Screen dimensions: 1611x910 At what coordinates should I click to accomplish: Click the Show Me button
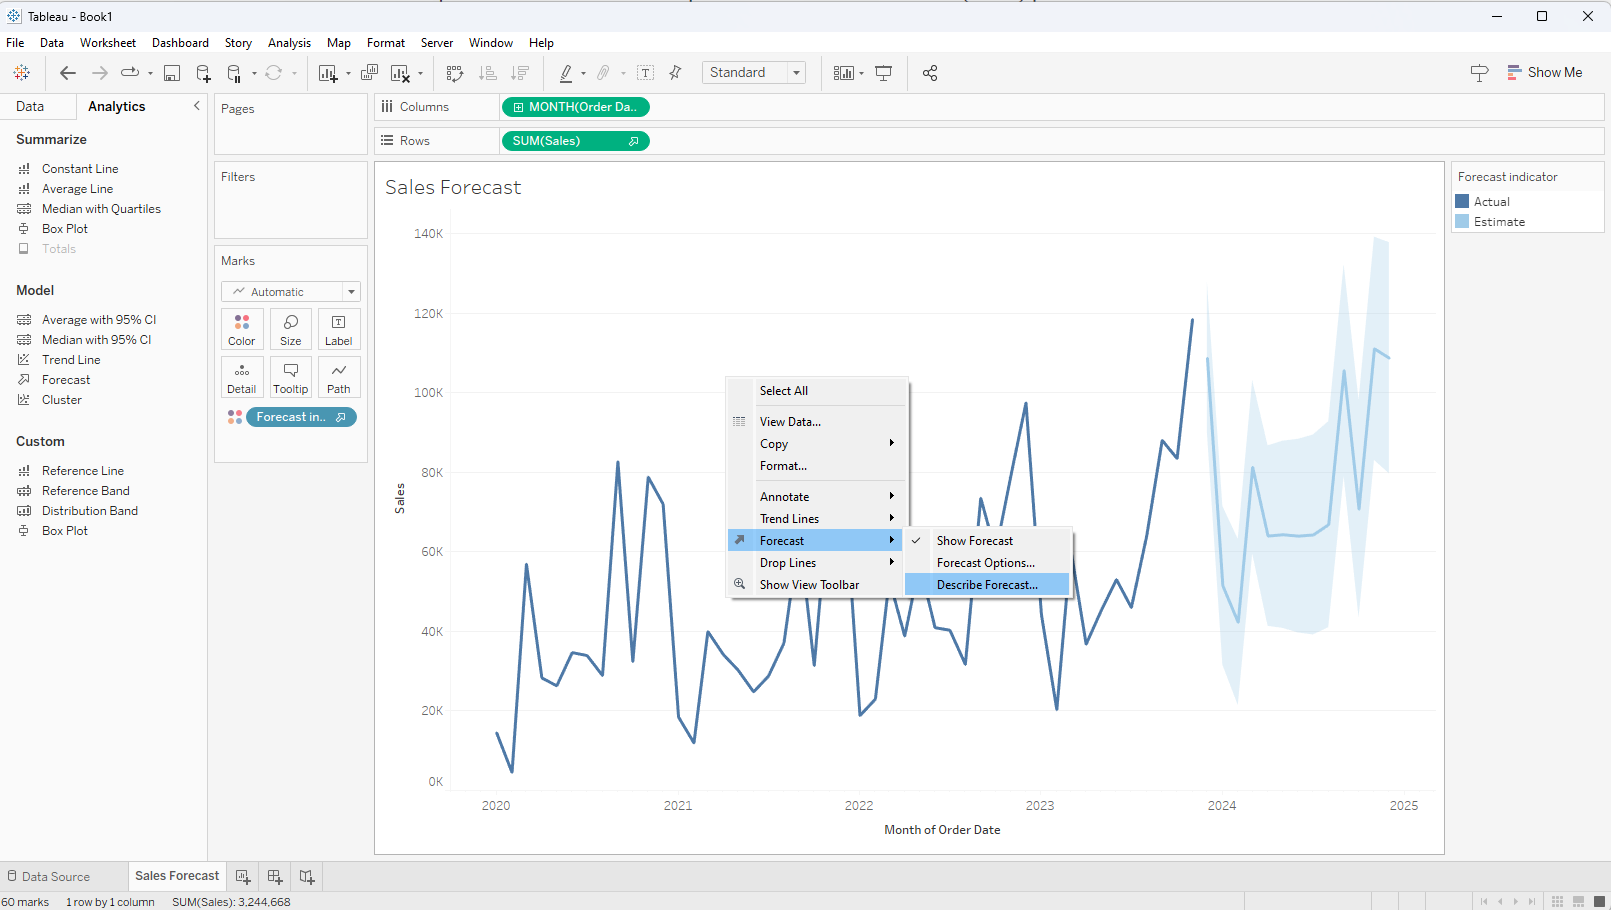tap(1544, 73)
